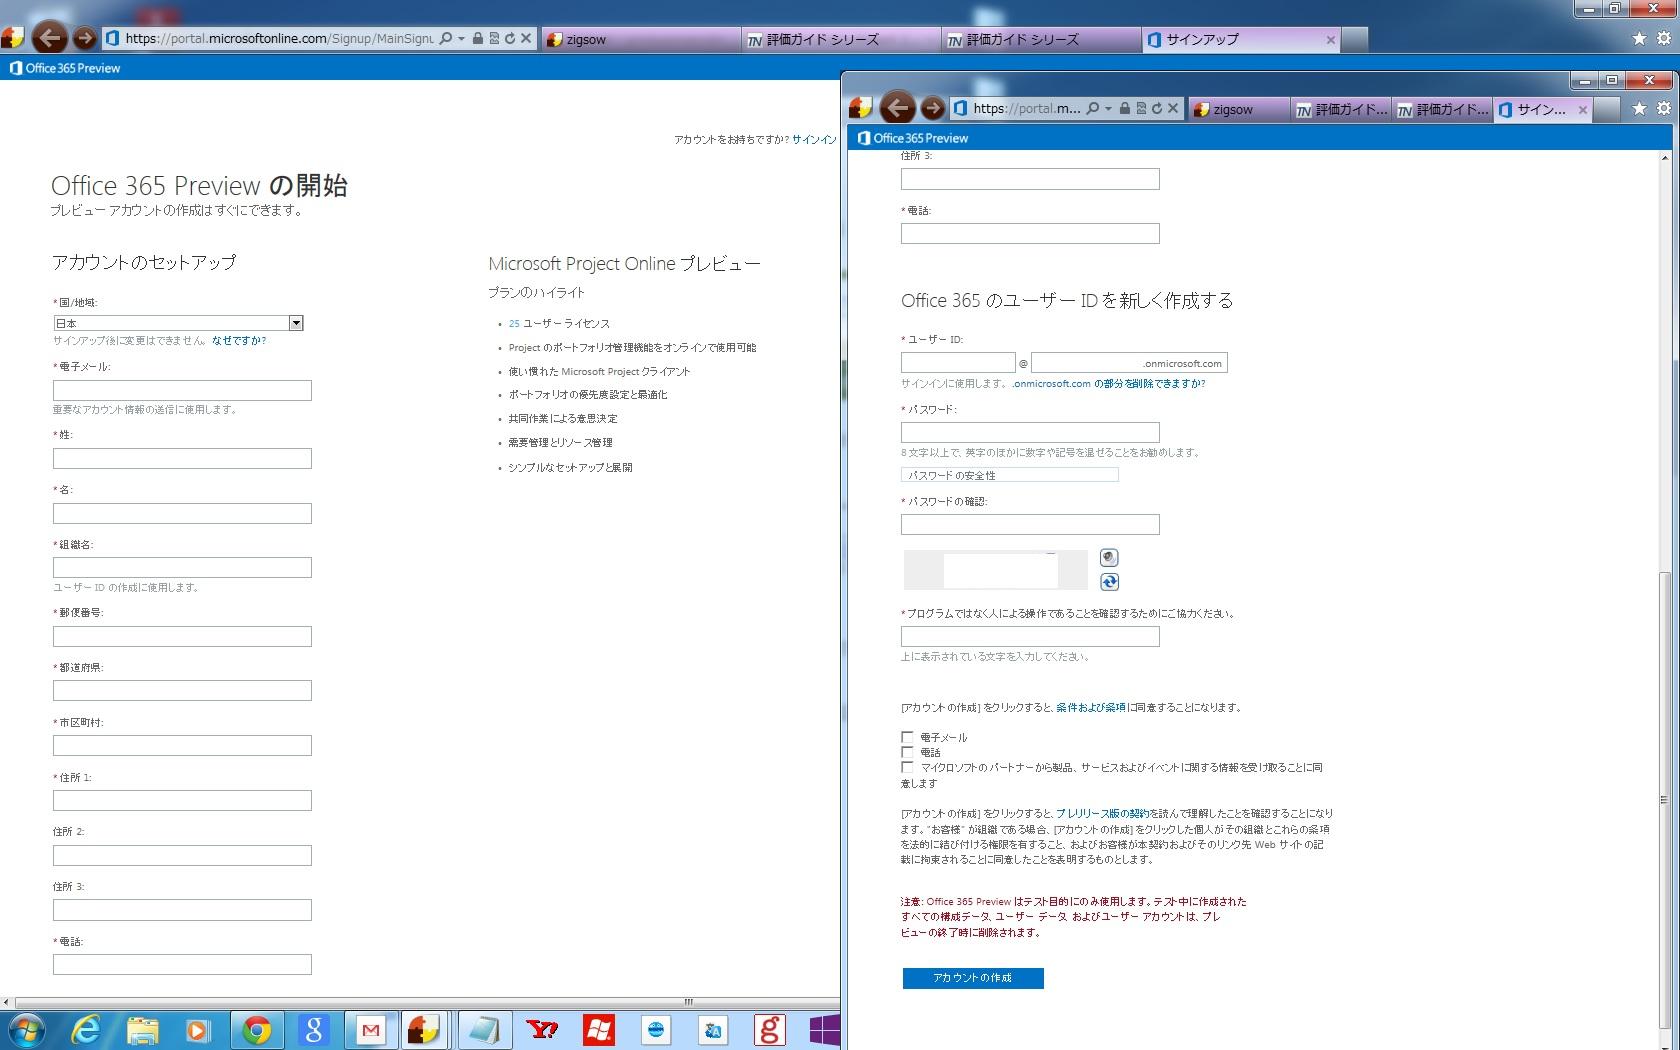This screenshot has width=1680, height=1050.
Task: Click the back arrow in the right browser window
Action: pos(897,108)
